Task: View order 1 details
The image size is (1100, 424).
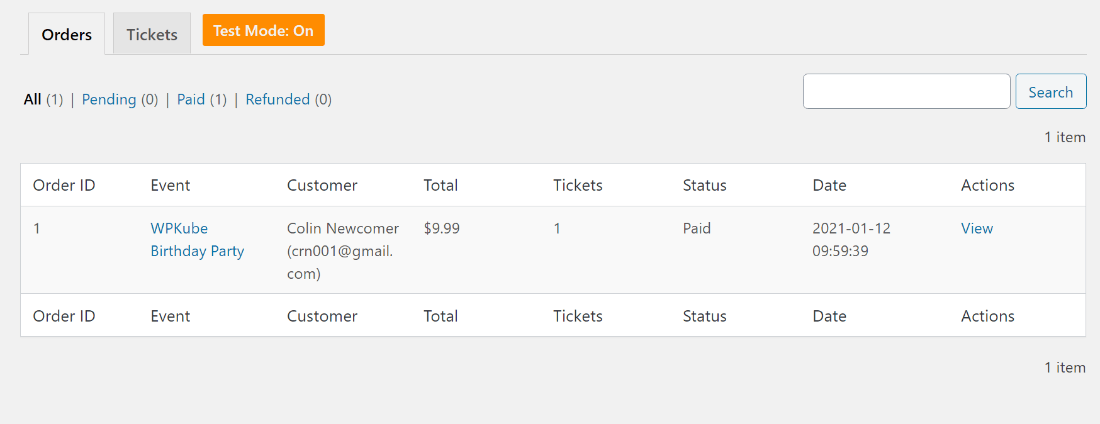Action: pos(977,228)
